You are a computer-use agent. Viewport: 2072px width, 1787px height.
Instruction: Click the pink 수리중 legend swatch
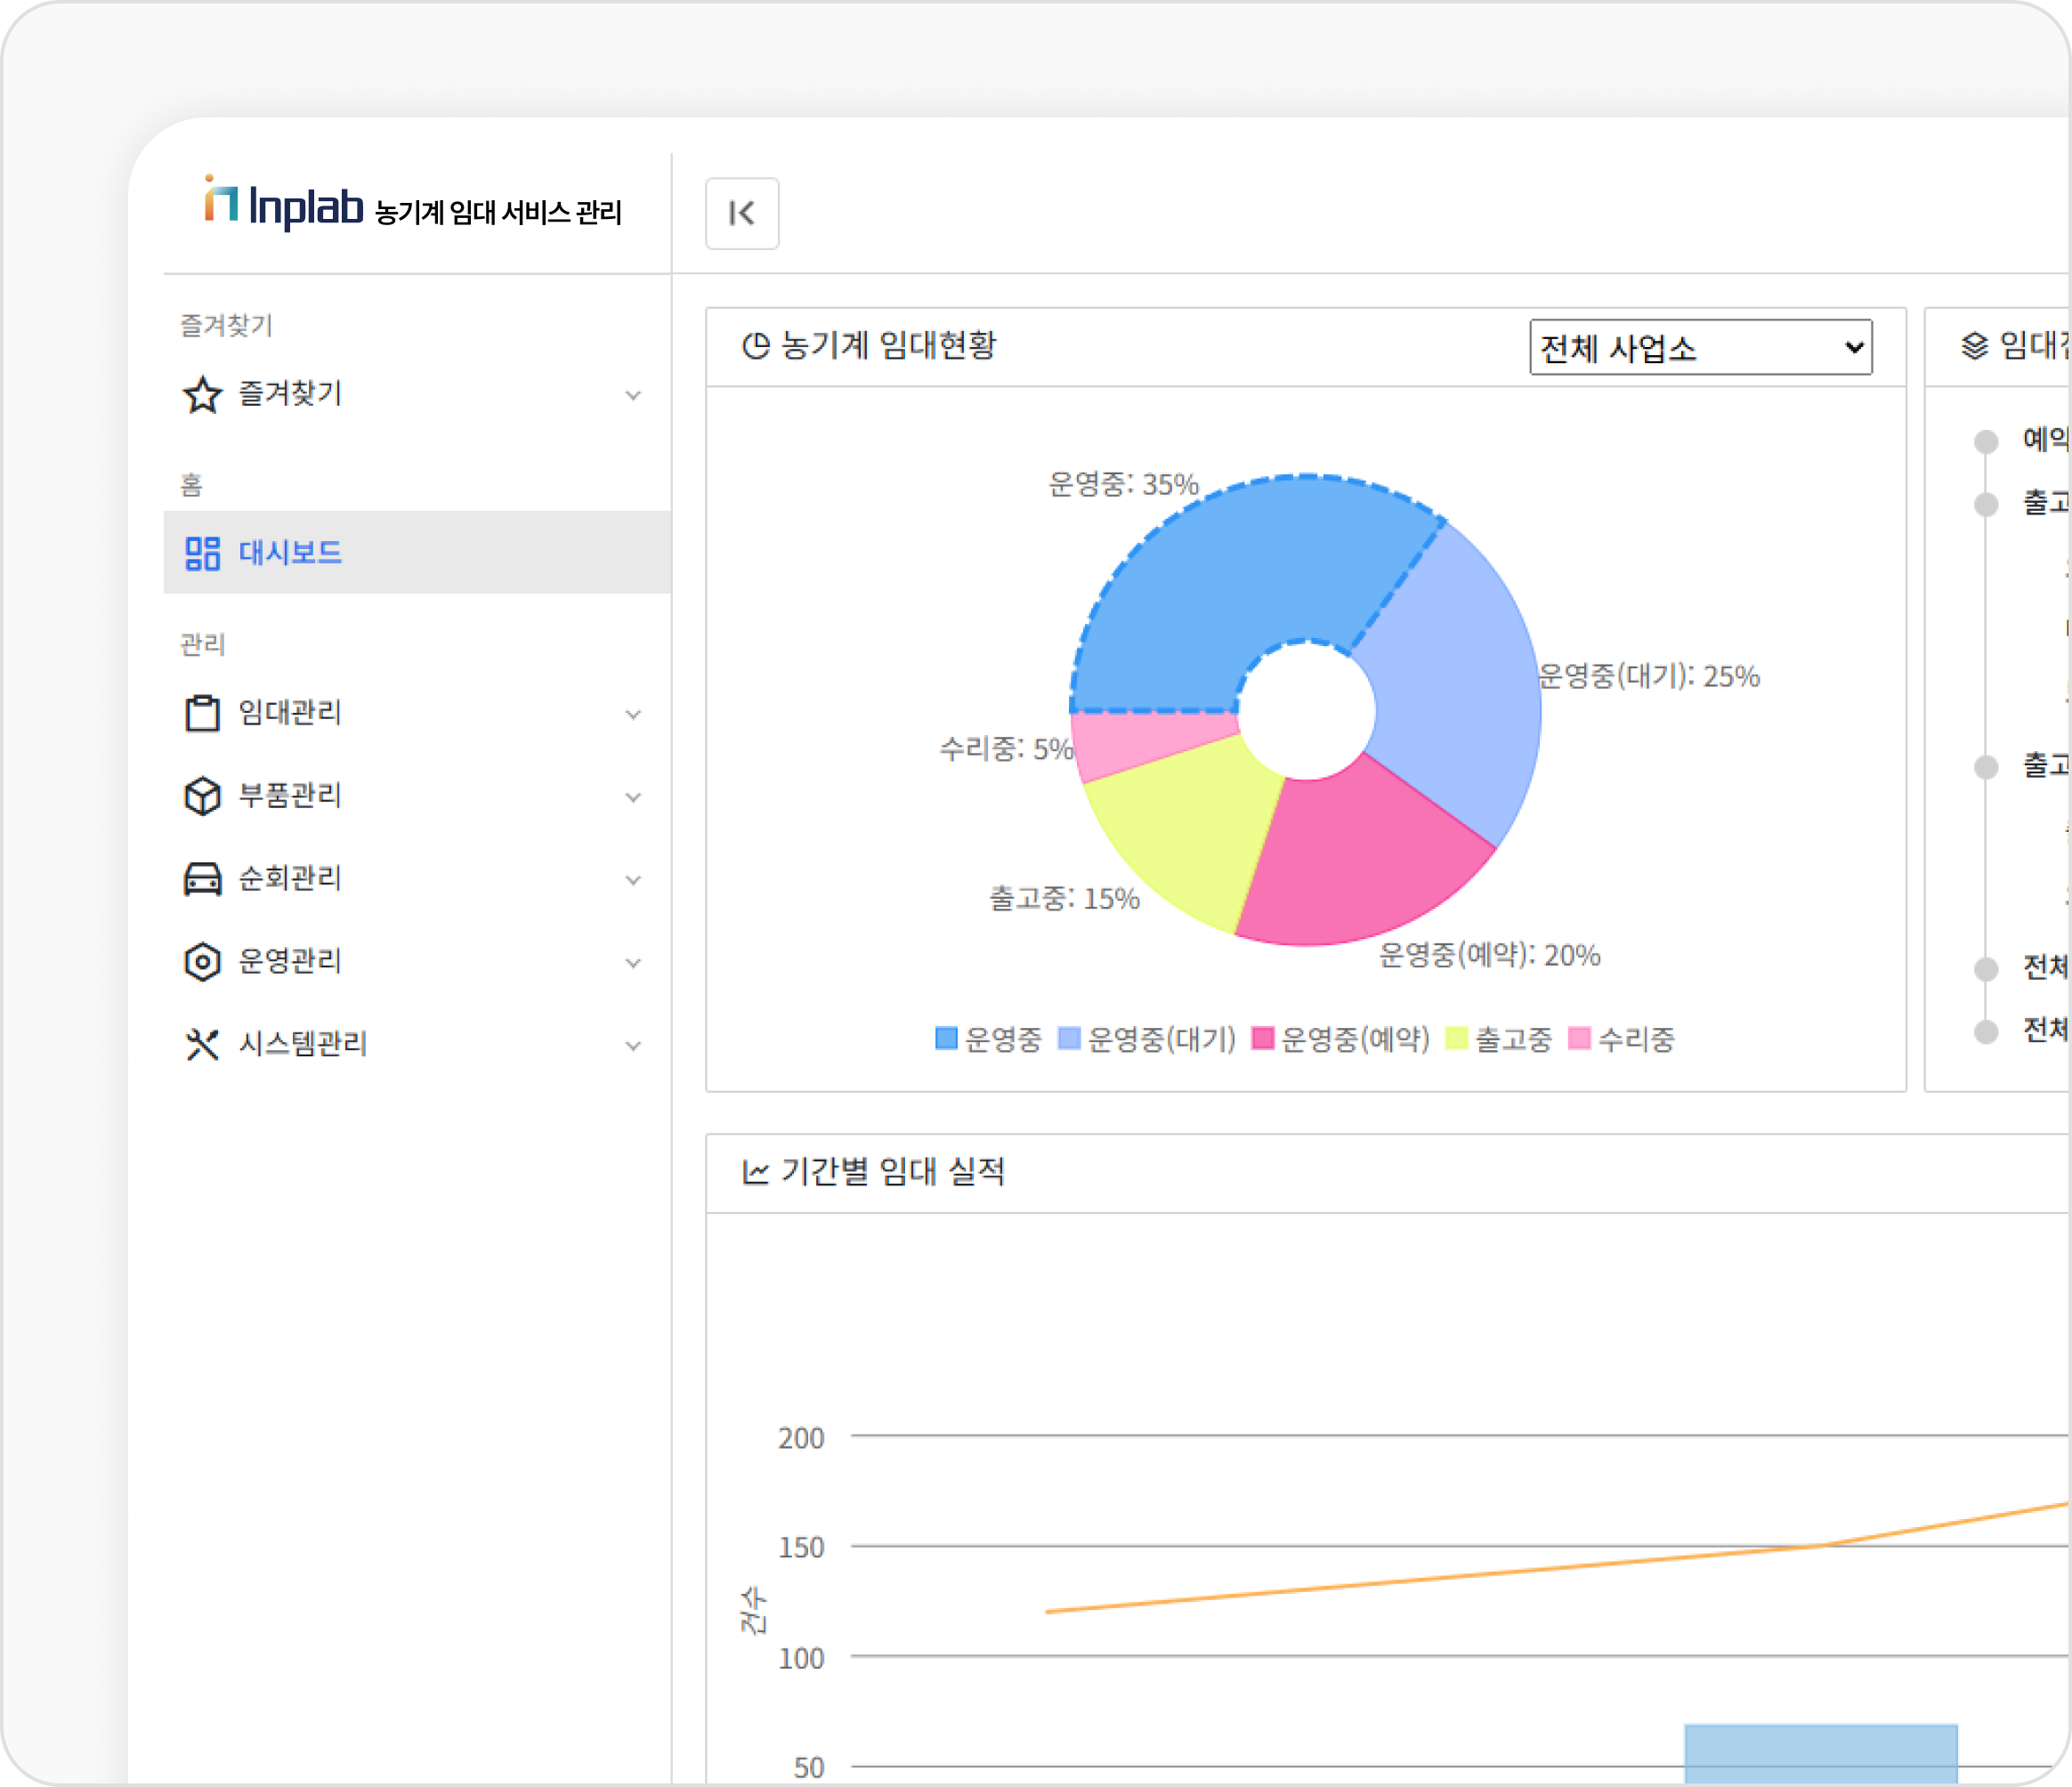click(x=1579, y=1039)
